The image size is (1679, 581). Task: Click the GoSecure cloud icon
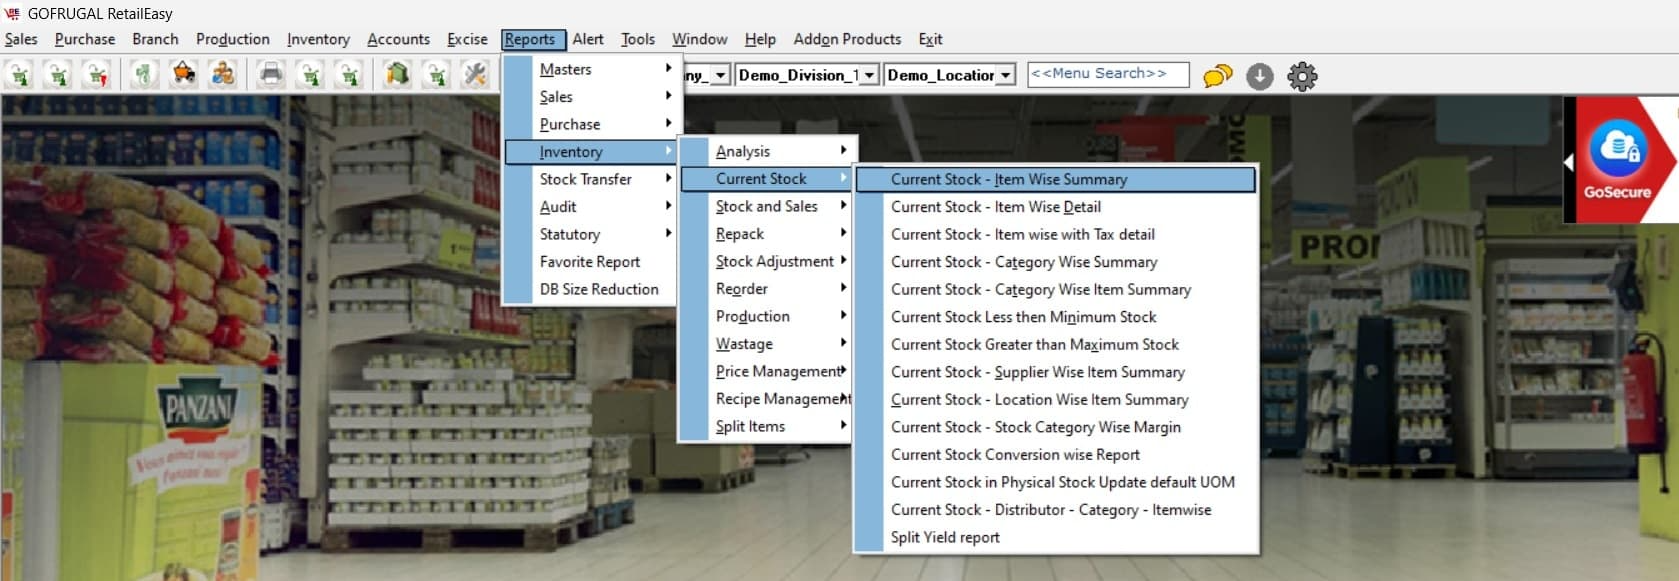(x=1617, y=149)
